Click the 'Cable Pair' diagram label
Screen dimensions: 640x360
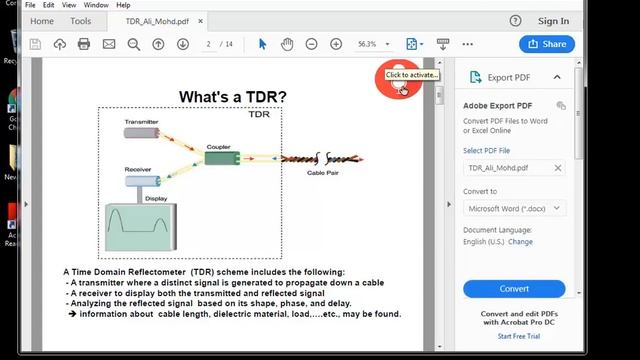coord(323,173)
